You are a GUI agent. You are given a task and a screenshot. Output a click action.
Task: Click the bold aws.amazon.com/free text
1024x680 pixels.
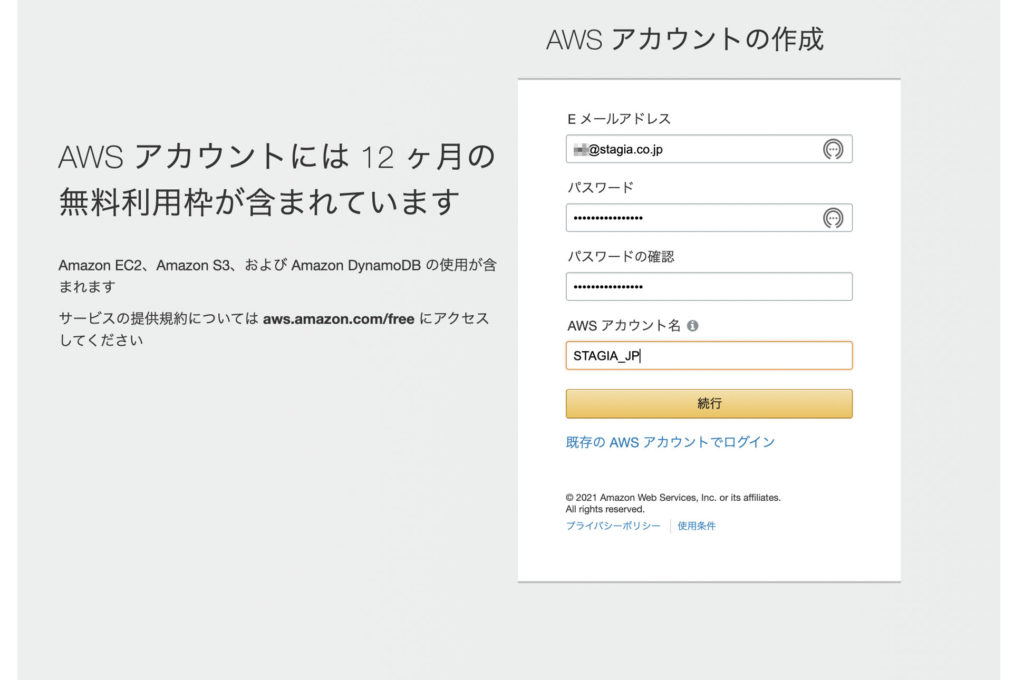pos(338,319)
